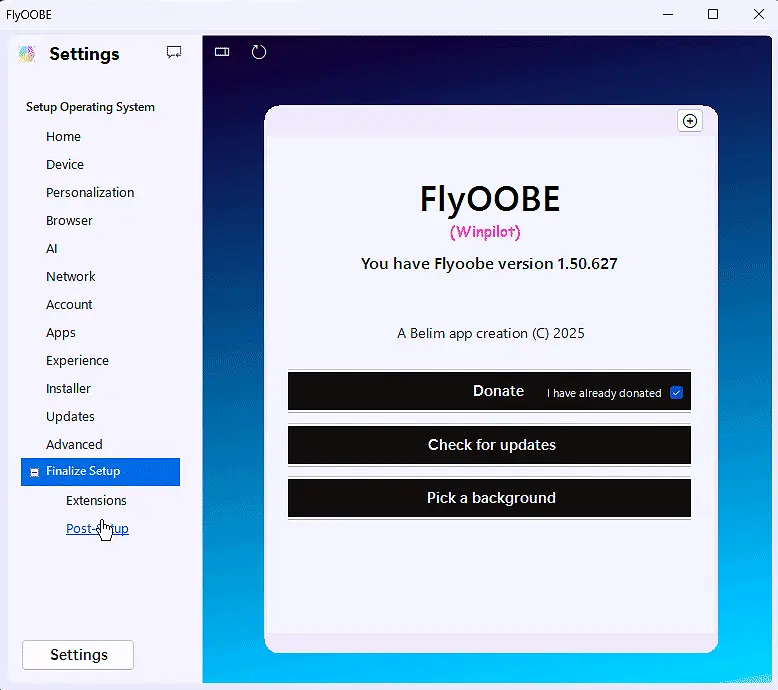The height and width of the screenshot is (690, 778).
Task: Open Settings button at bottom left
Action: pos(78,655)
